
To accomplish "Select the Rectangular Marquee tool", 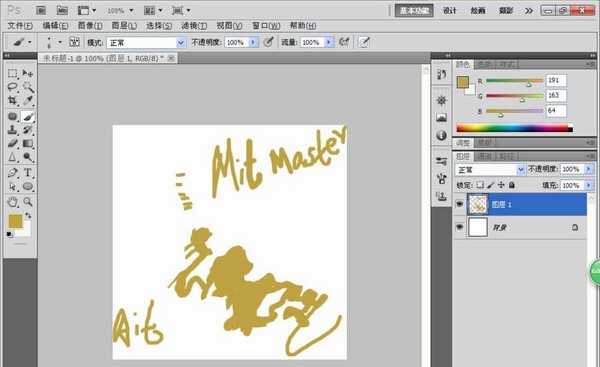I will pos(12,73).
